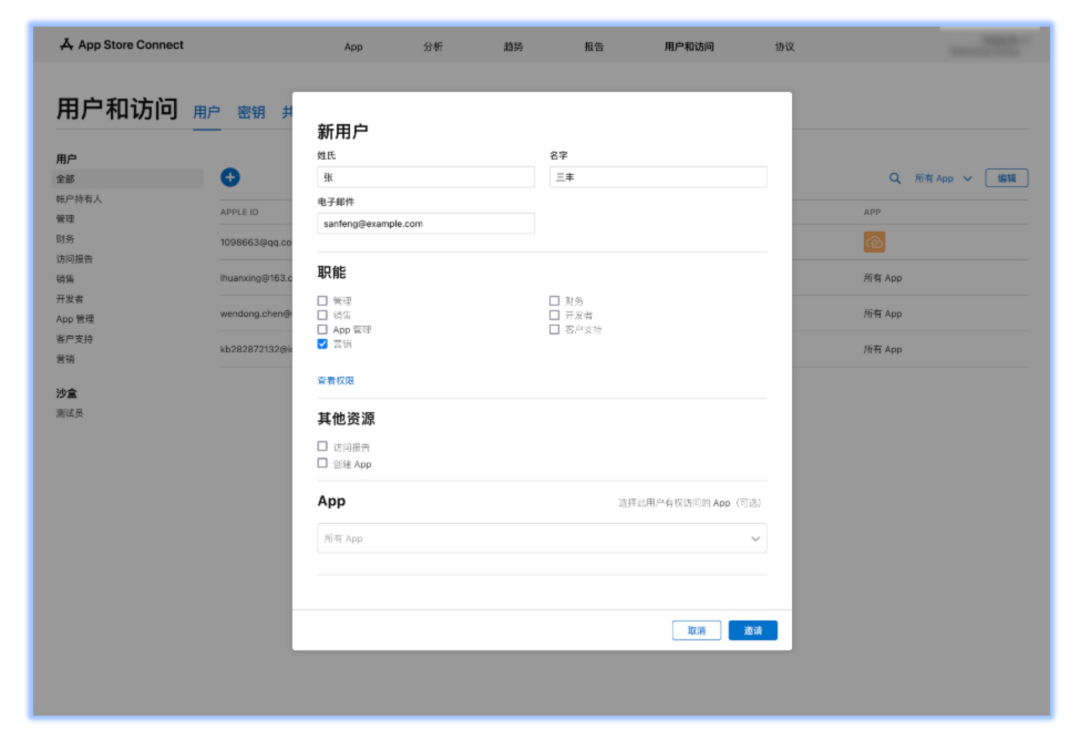Uncheck the 营销 role checkbox
Viewport: 1080px width, 740px height.
tap(322, 344)
